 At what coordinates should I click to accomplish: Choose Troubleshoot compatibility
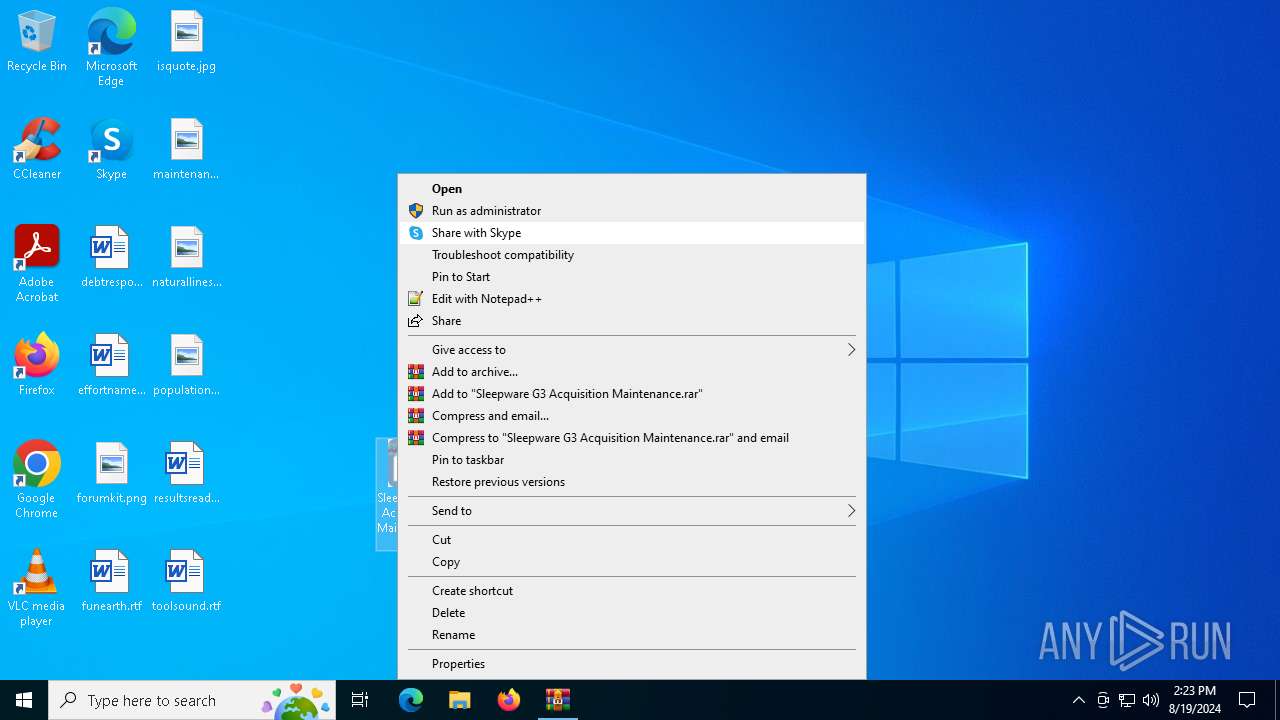click(x=632, y=255)
